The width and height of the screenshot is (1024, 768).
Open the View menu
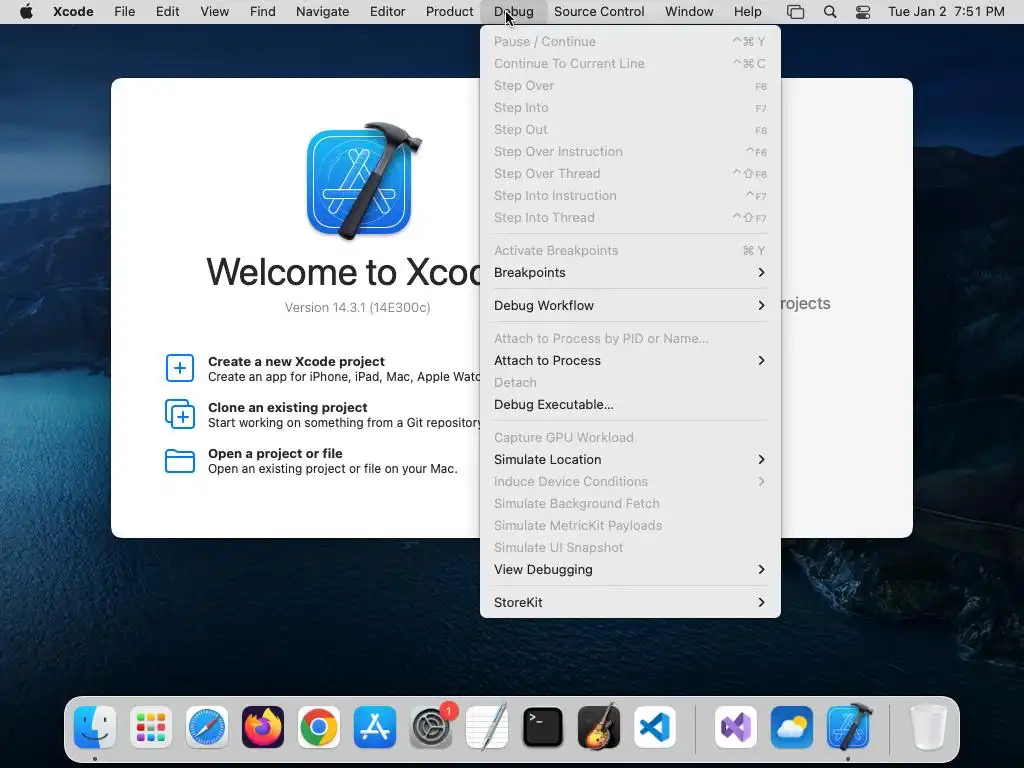[x=214, y=11]
